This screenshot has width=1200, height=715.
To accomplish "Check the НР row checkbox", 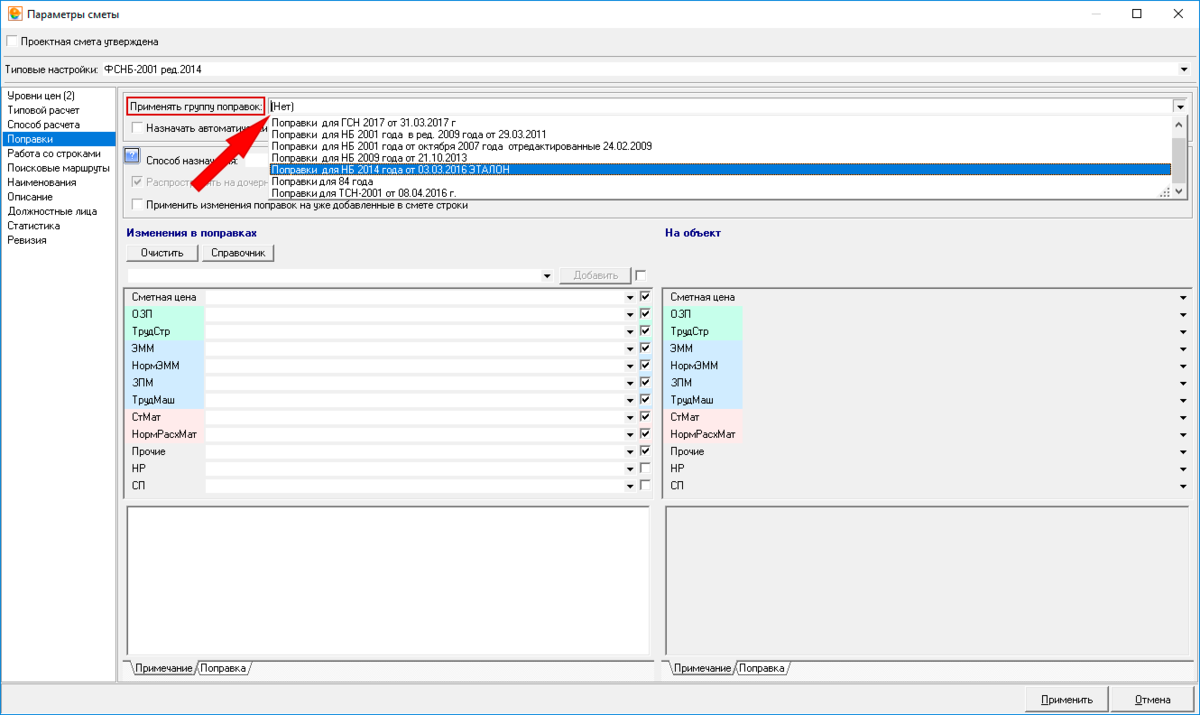I will click(x=645, y=468).
